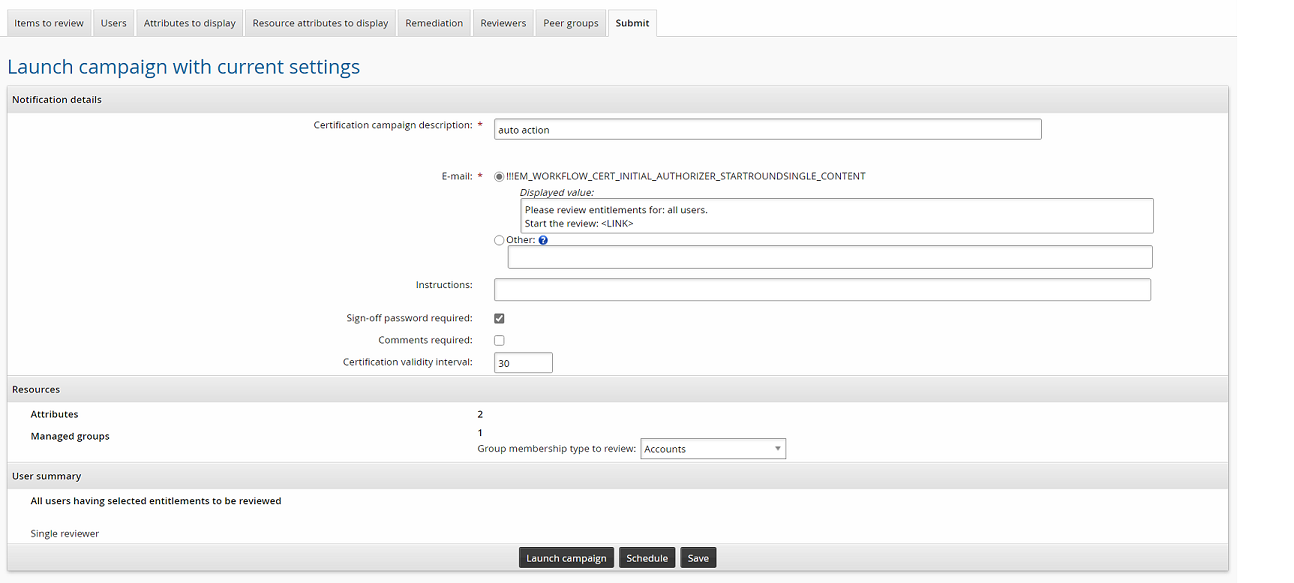Click the Save button
This screenshot has height=583, width=1294.
(x=698, y=558)
